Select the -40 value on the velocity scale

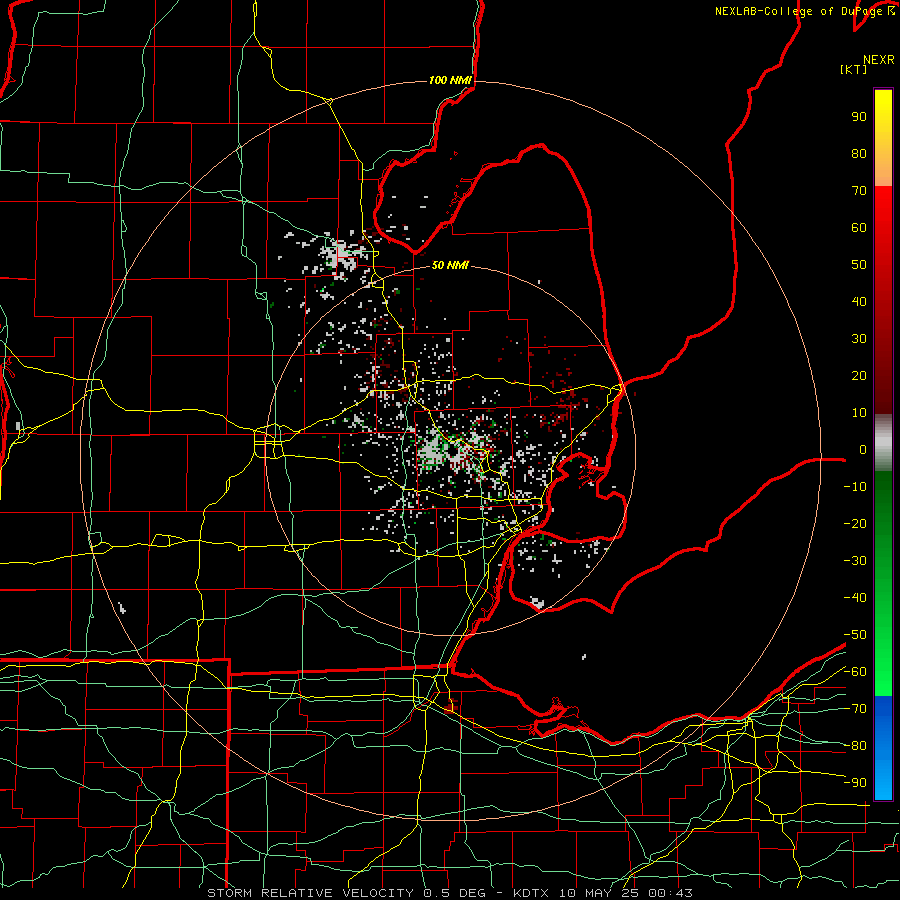(855, 598)
